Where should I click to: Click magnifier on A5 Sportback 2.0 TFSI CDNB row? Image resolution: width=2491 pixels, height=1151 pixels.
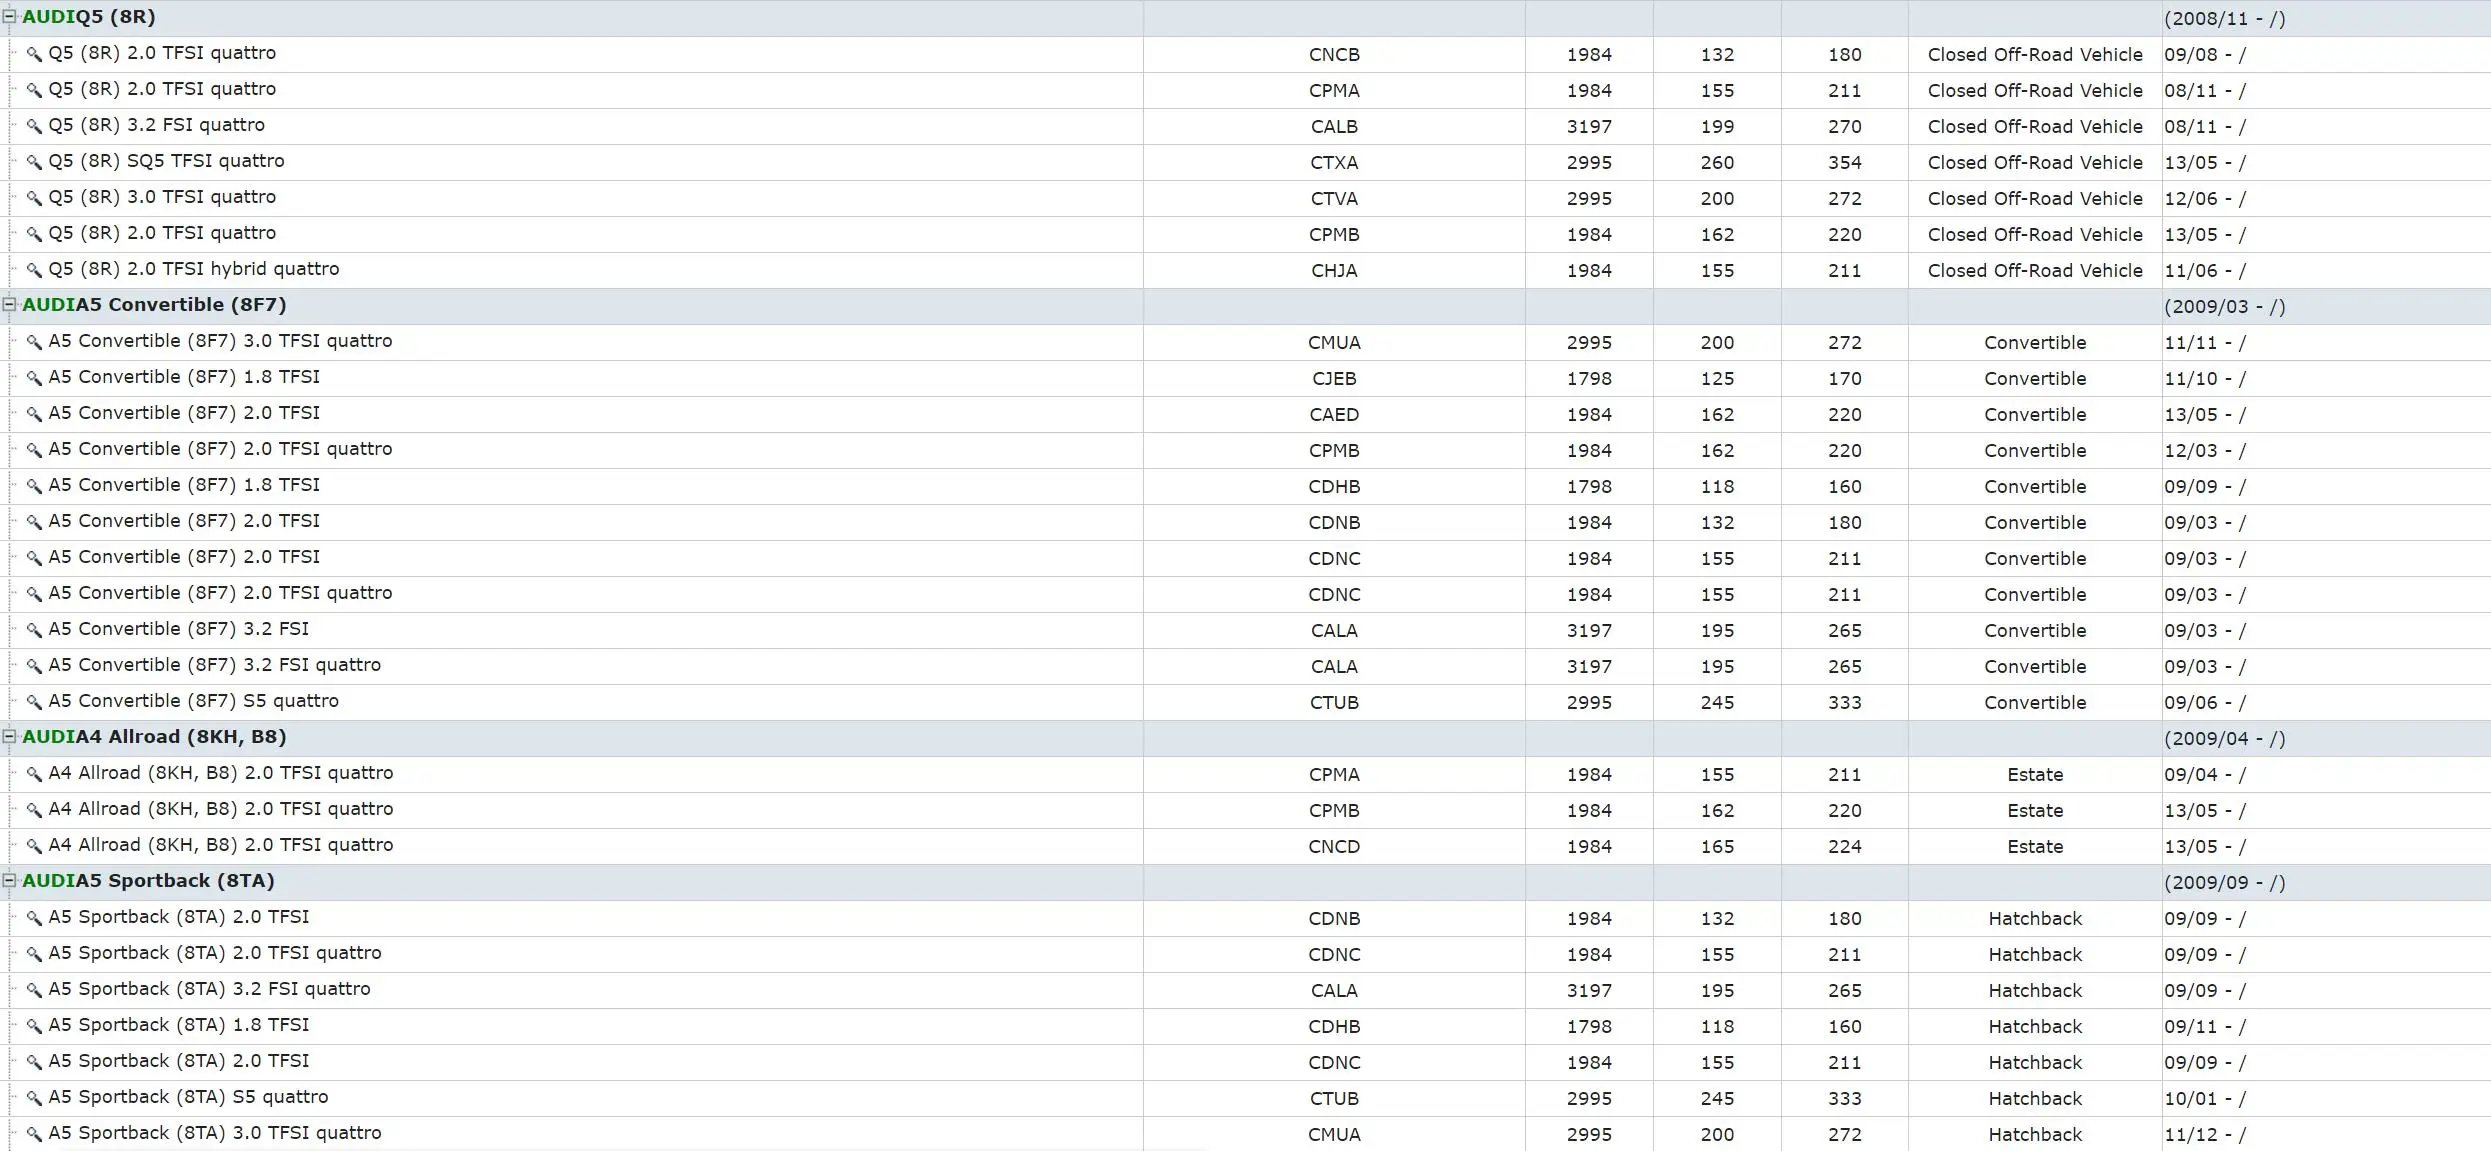[x=34, y=919]
